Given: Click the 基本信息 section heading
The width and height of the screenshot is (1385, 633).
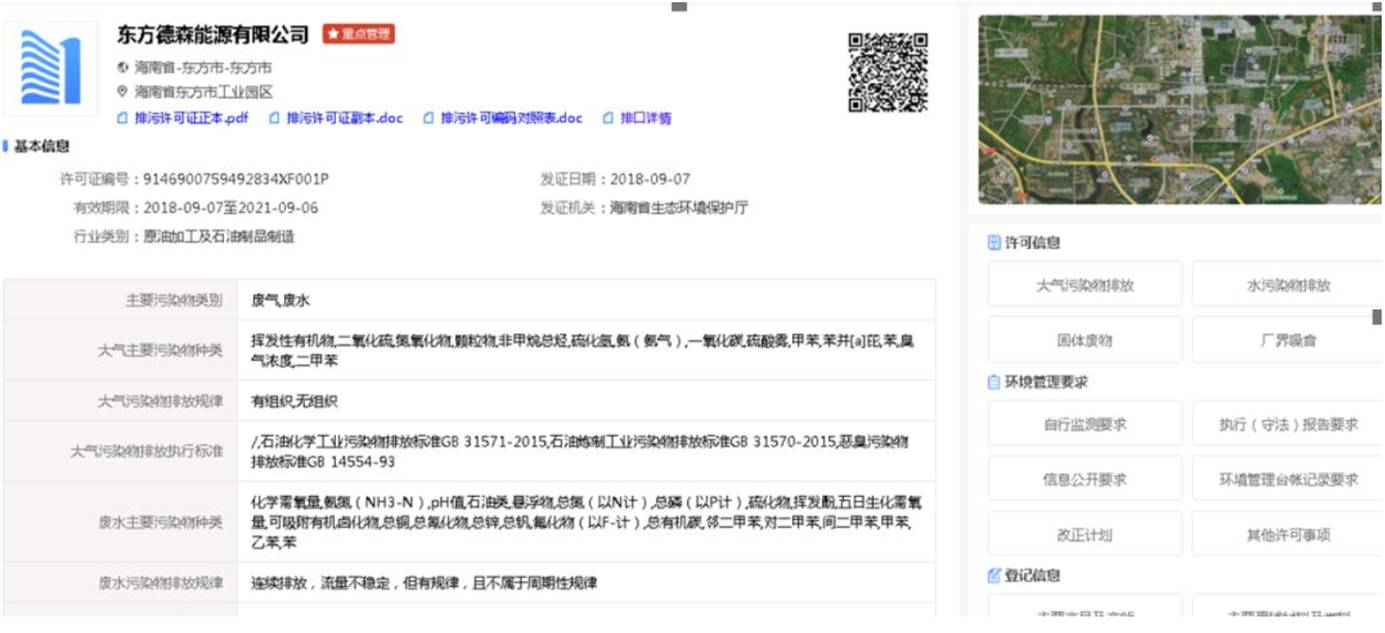Looking at the screenshot, I should pyautogui.click(x=42, y=146).
